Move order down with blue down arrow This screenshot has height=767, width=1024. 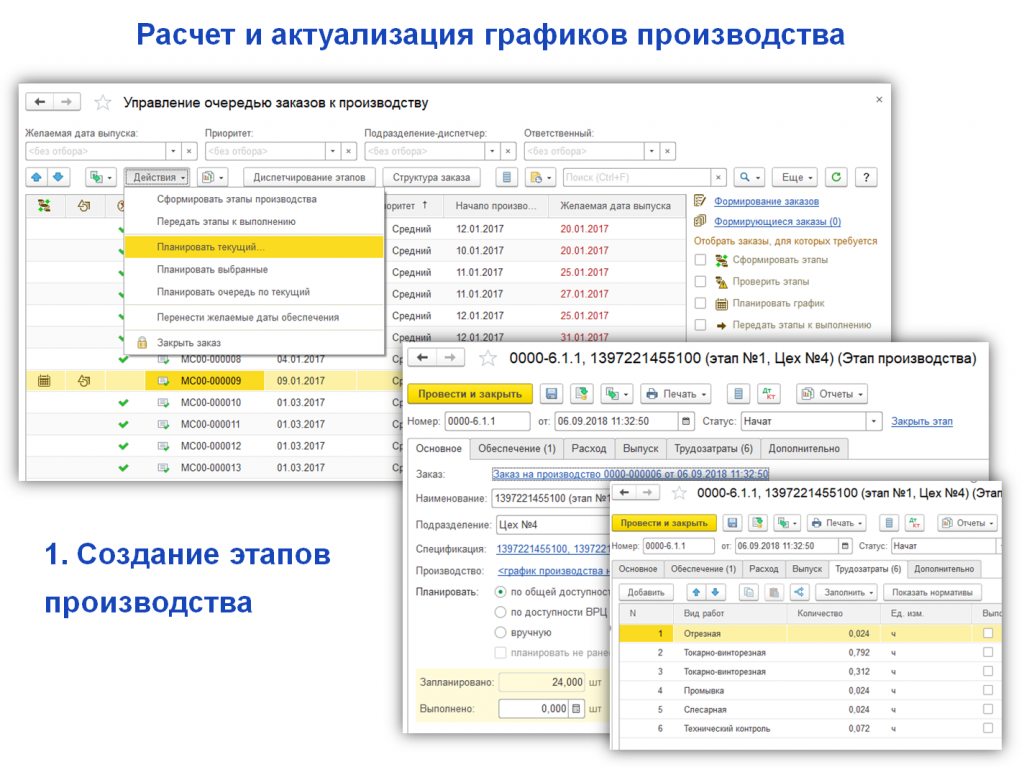[58, 177]
